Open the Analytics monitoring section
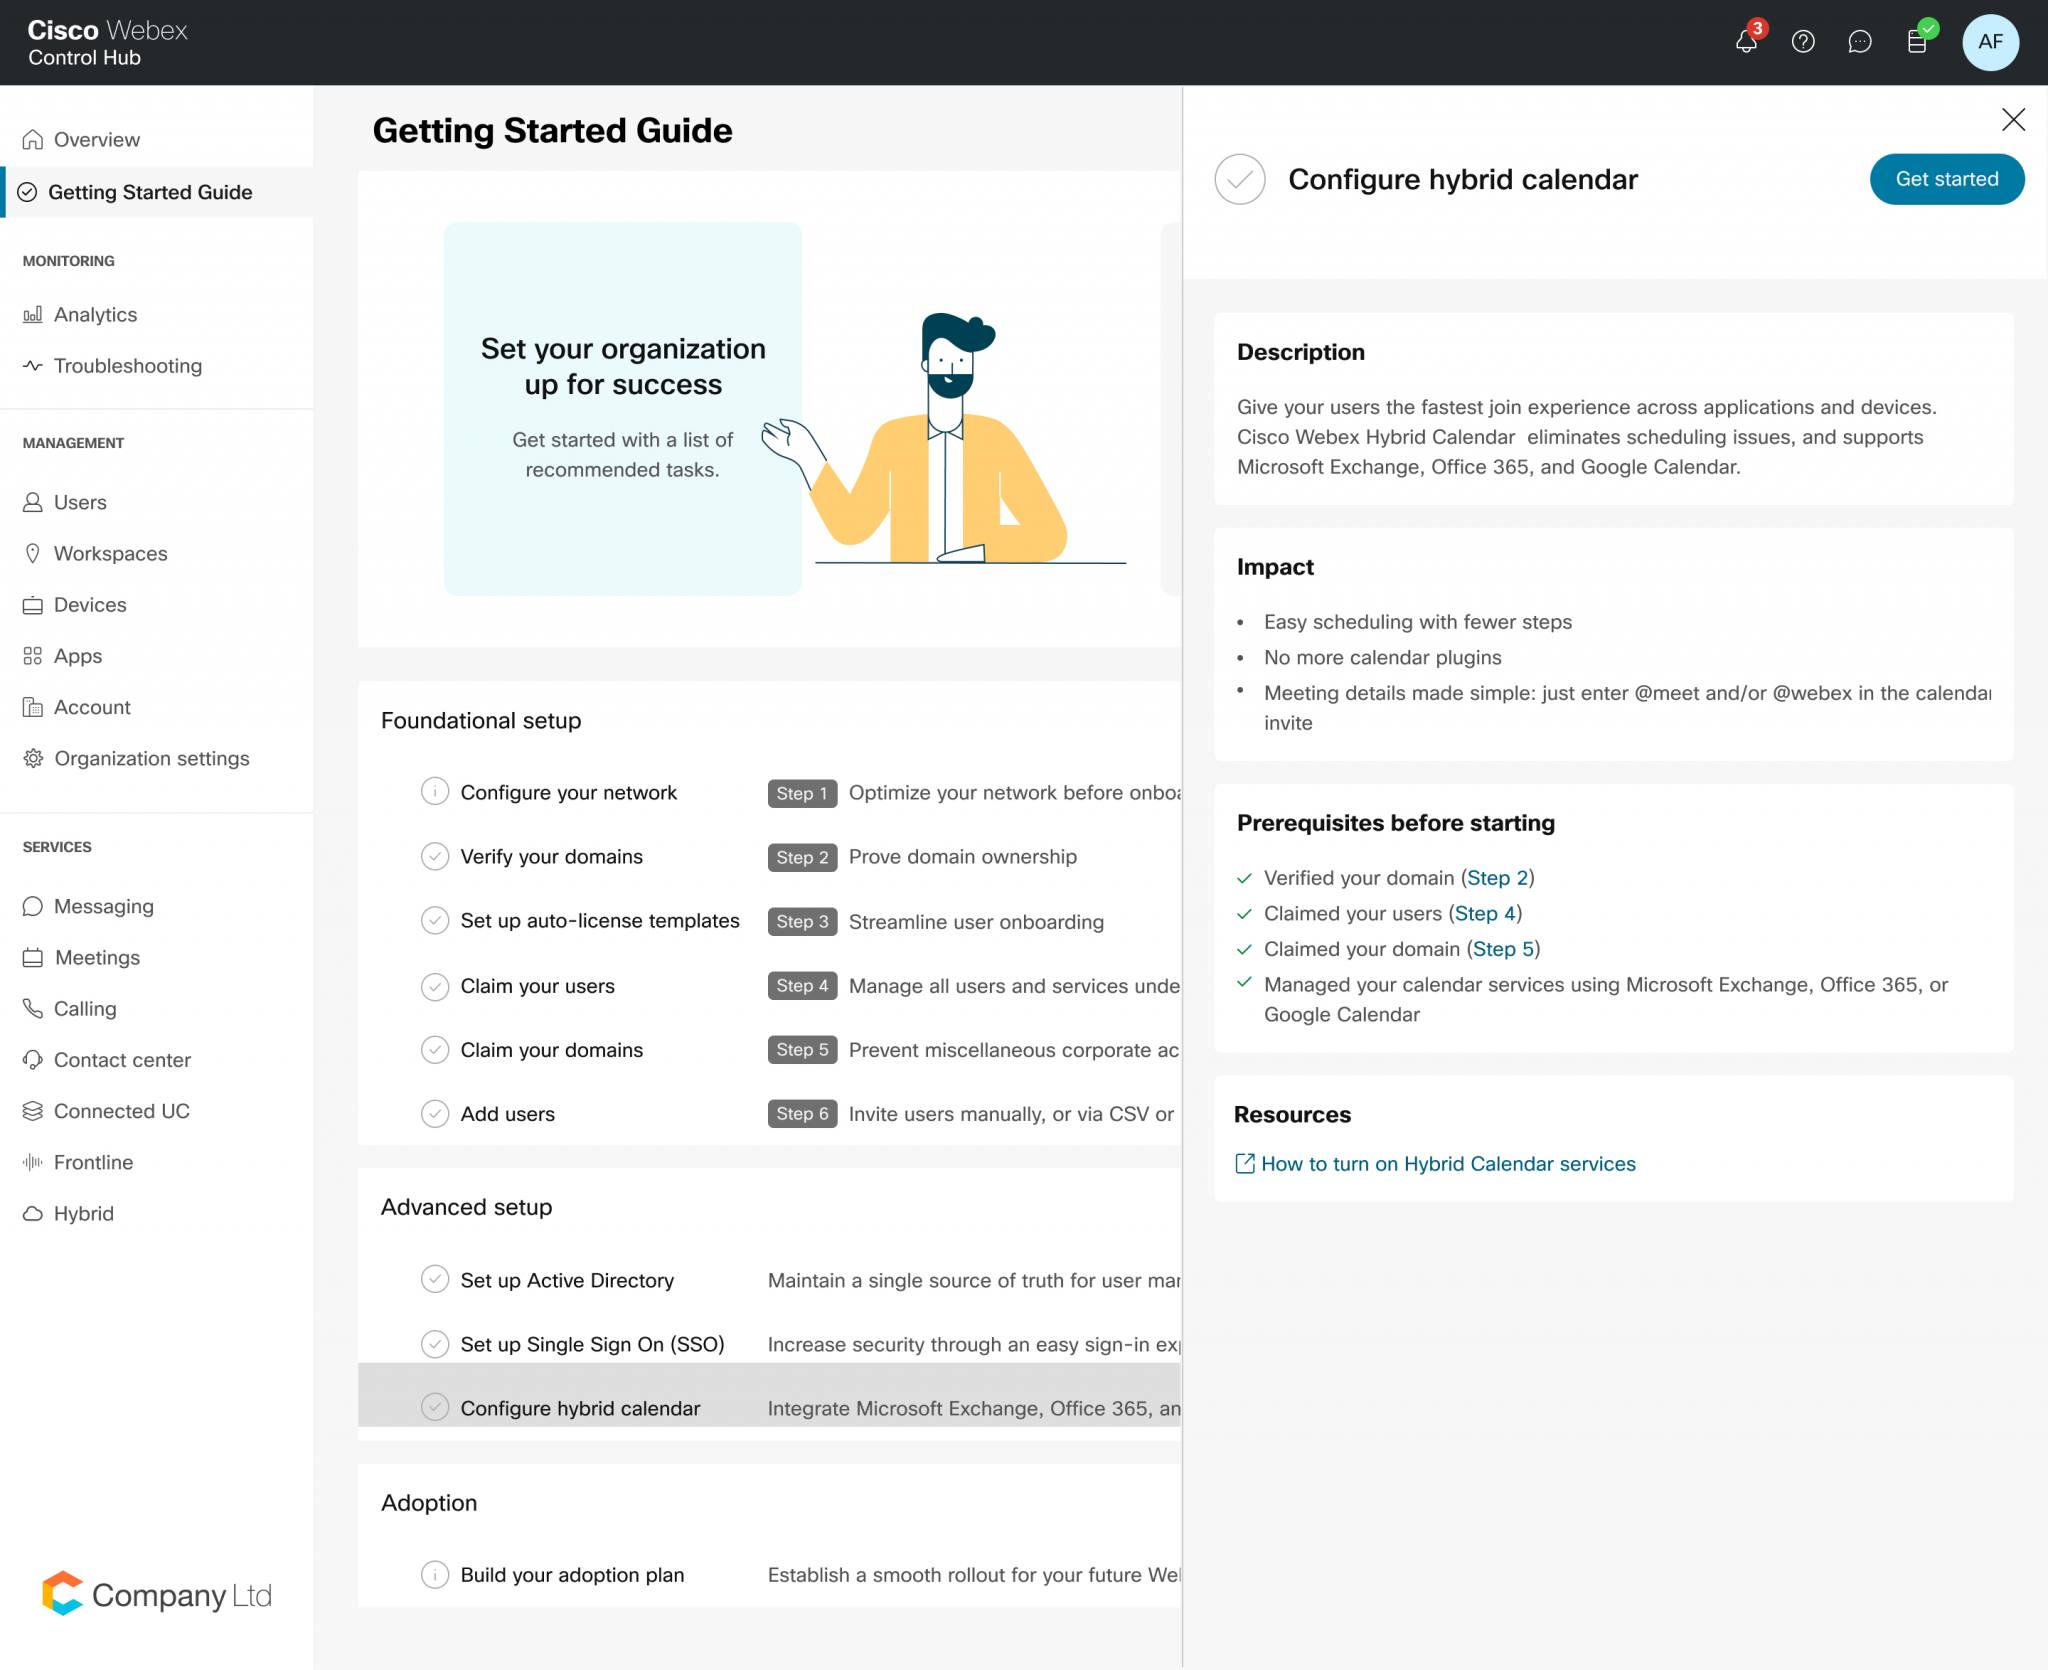 click(x=96, y=314)
